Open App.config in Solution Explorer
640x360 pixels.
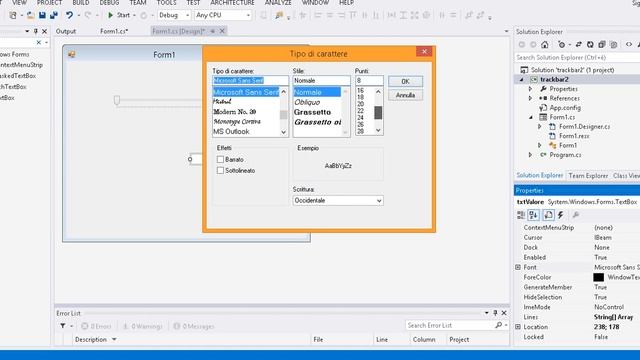click(x=565, y=108)
